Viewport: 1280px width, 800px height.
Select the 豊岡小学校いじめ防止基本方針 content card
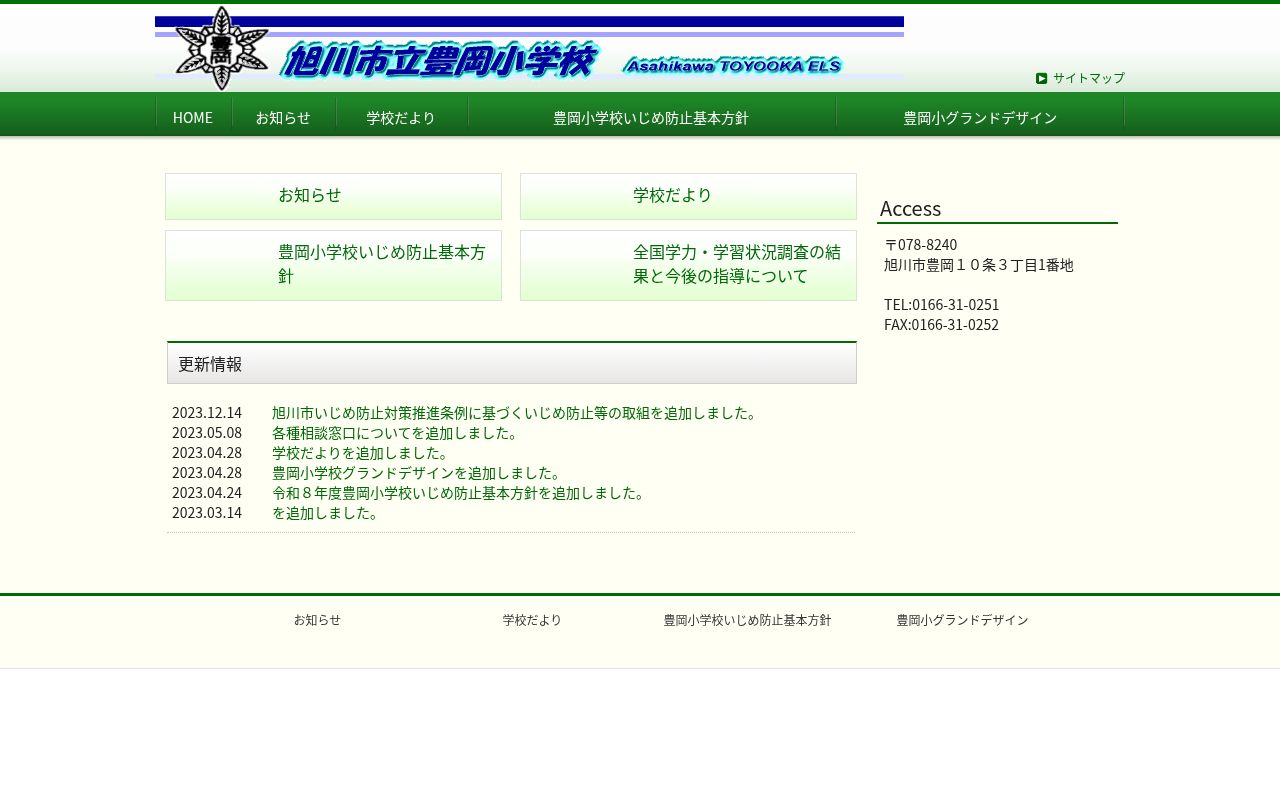(333, 265)
